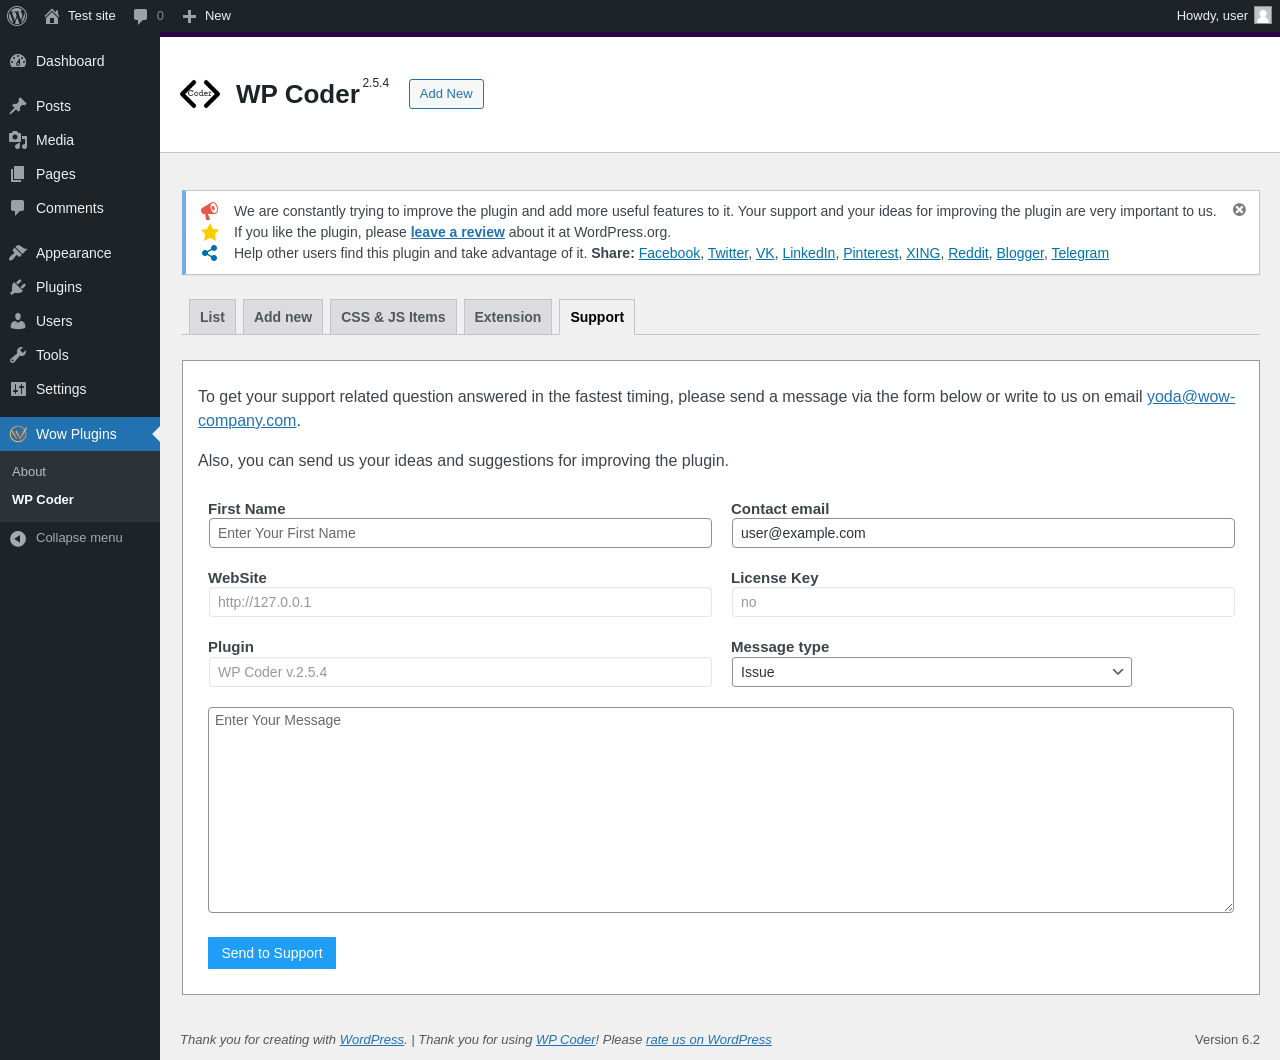Click the Send to Support button
This screenshot has height=1060, width=1280.
click(x=272, y=953)
